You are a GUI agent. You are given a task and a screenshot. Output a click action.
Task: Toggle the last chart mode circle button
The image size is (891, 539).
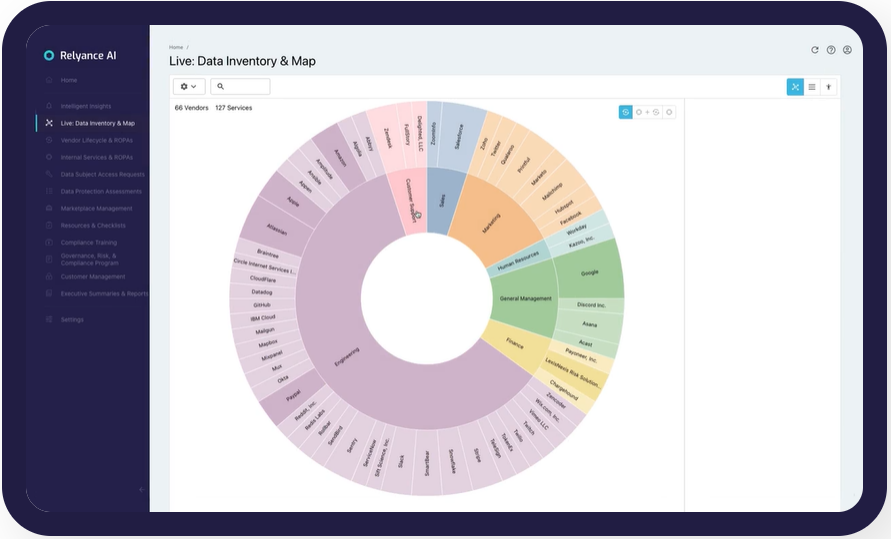pos(669,112)
